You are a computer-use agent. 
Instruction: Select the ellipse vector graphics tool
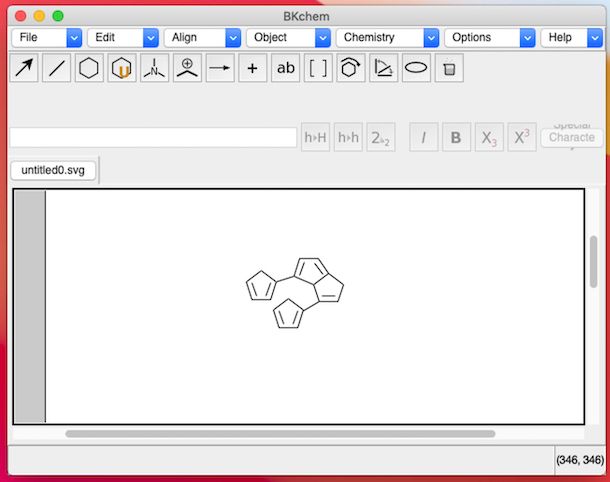click(x=416, y=68)
